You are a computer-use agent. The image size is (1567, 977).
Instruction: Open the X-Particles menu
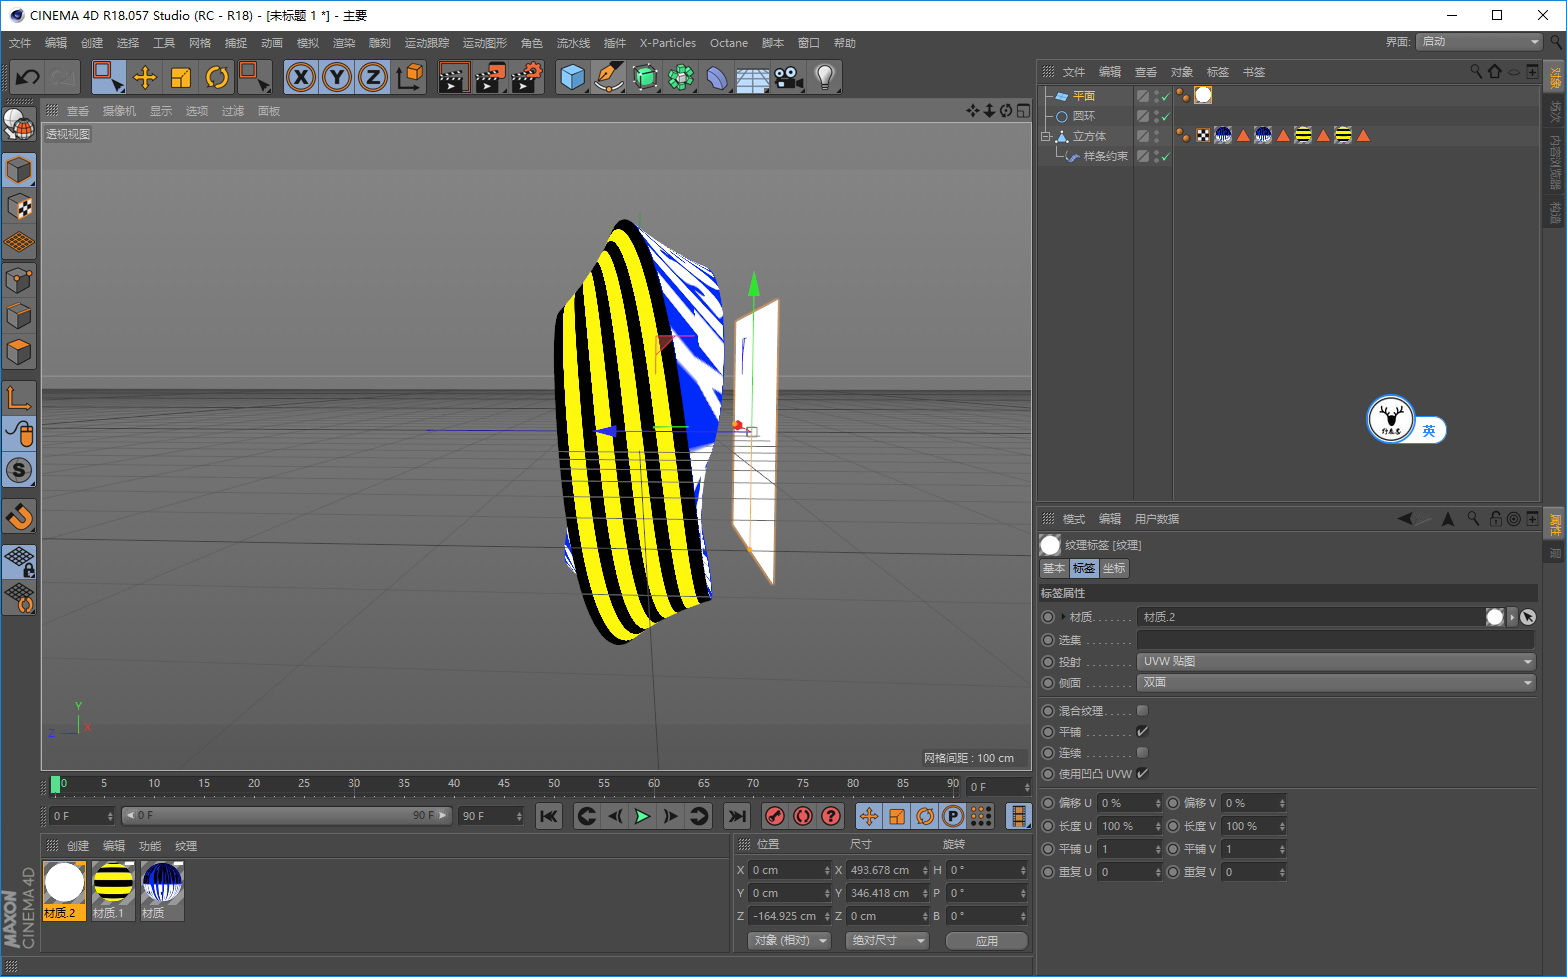pyautogui.click(x=668, y=43)
